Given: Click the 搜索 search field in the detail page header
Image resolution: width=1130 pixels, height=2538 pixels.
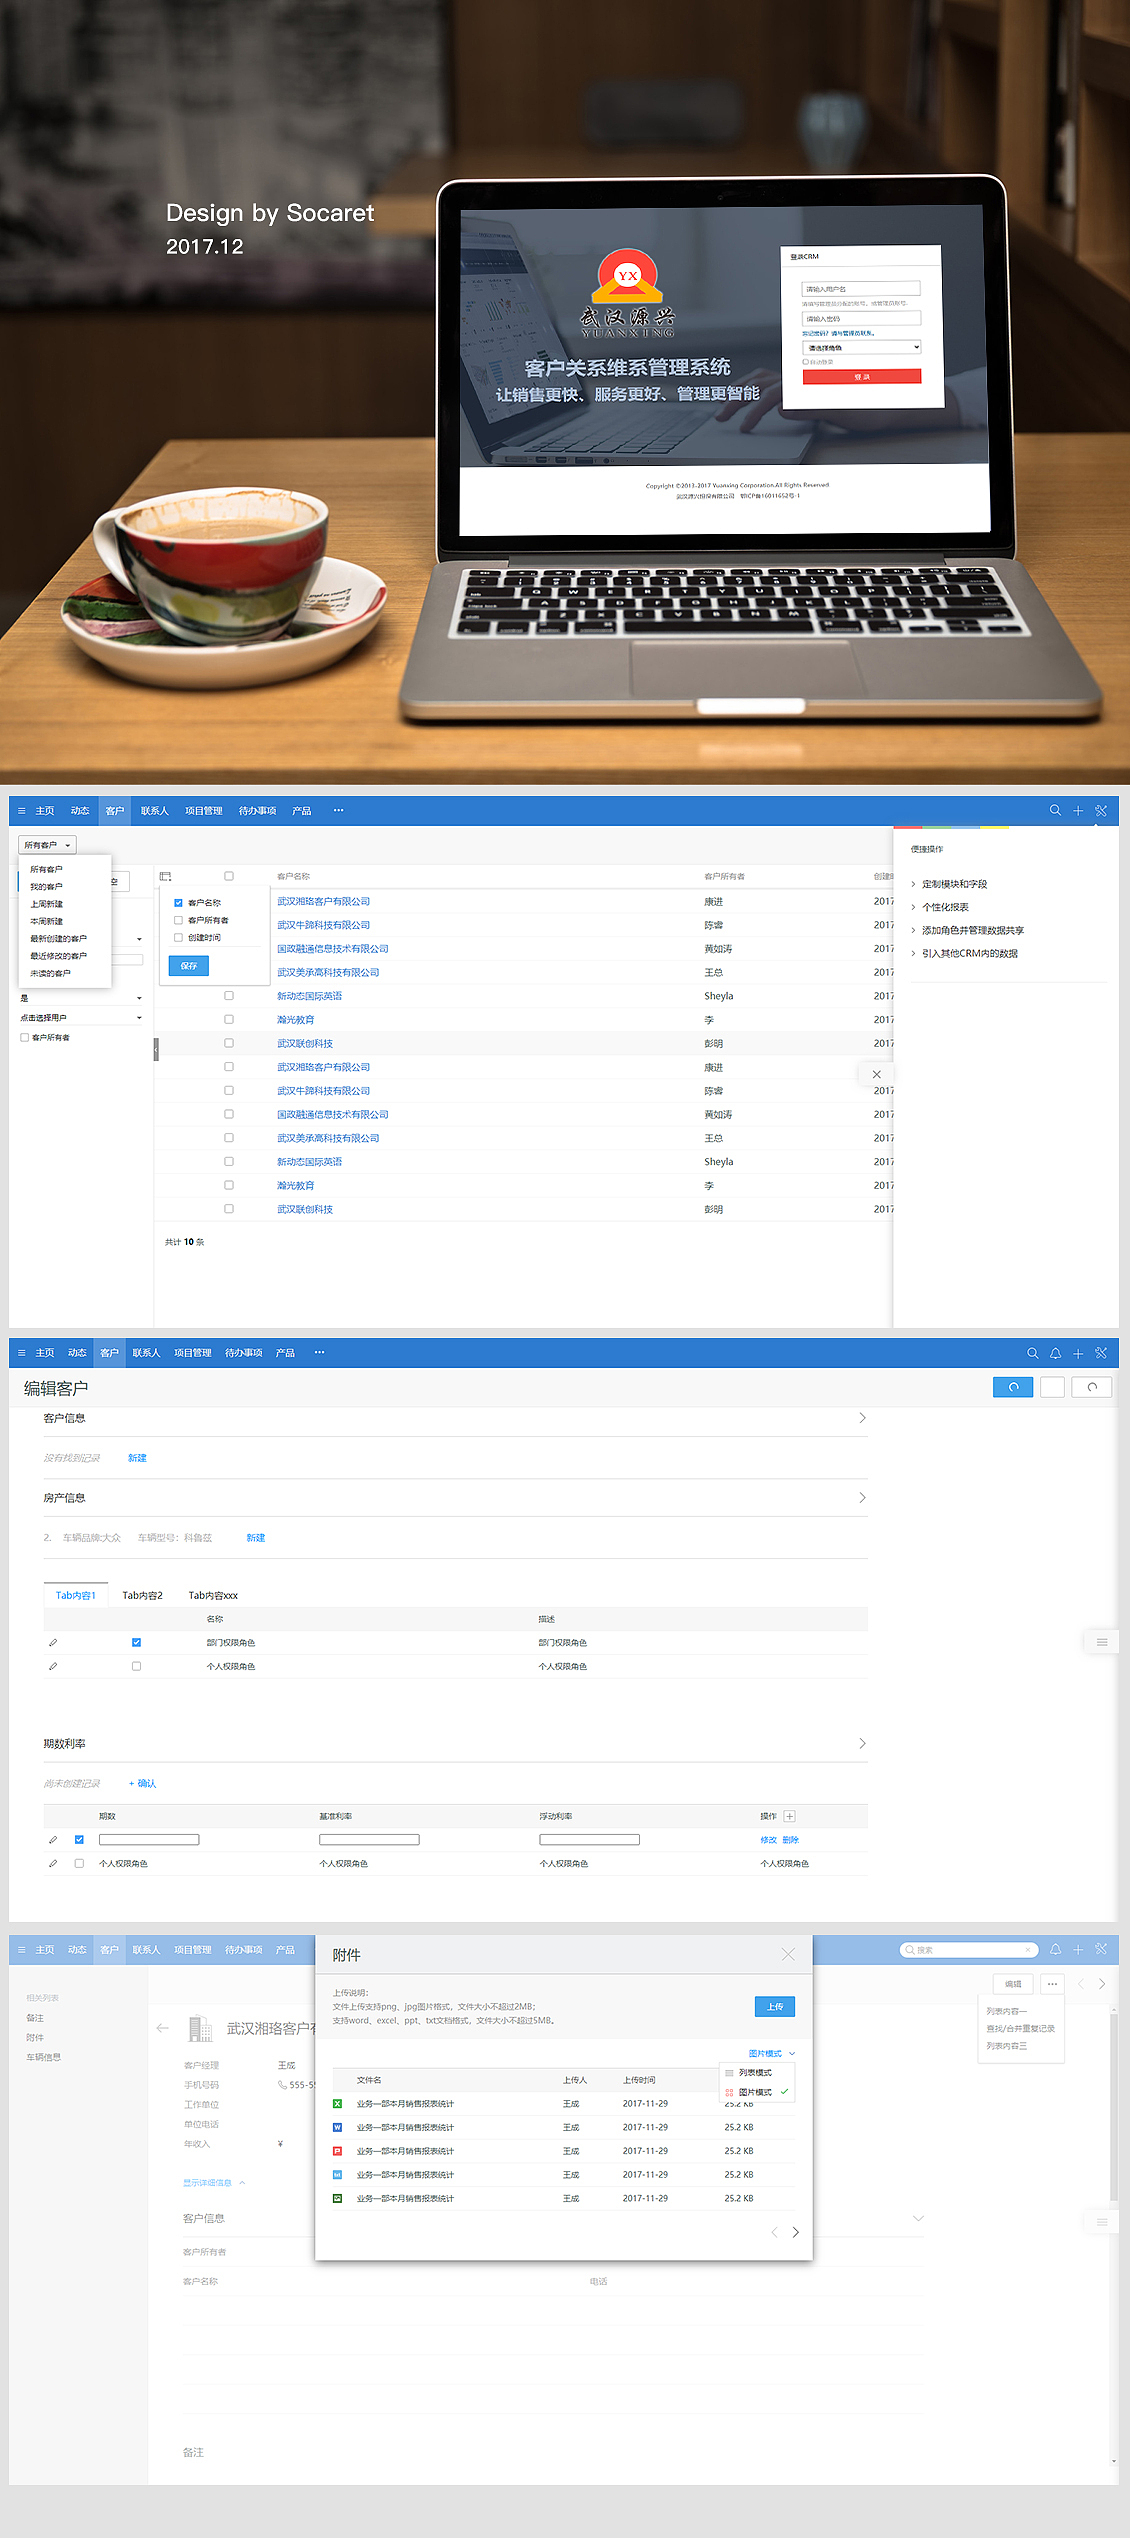Looking at the screenshot, I should [968, 1950].
